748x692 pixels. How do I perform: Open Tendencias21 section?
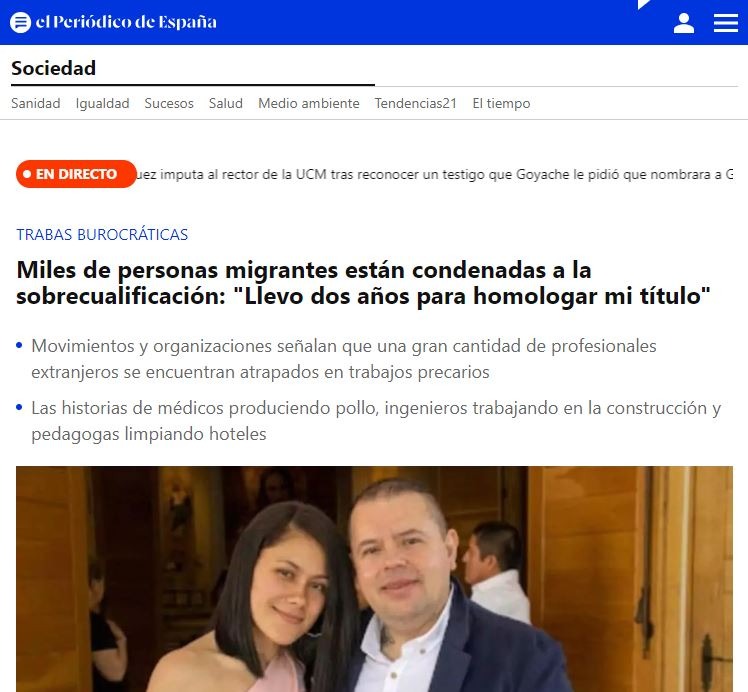click(416, 103)
